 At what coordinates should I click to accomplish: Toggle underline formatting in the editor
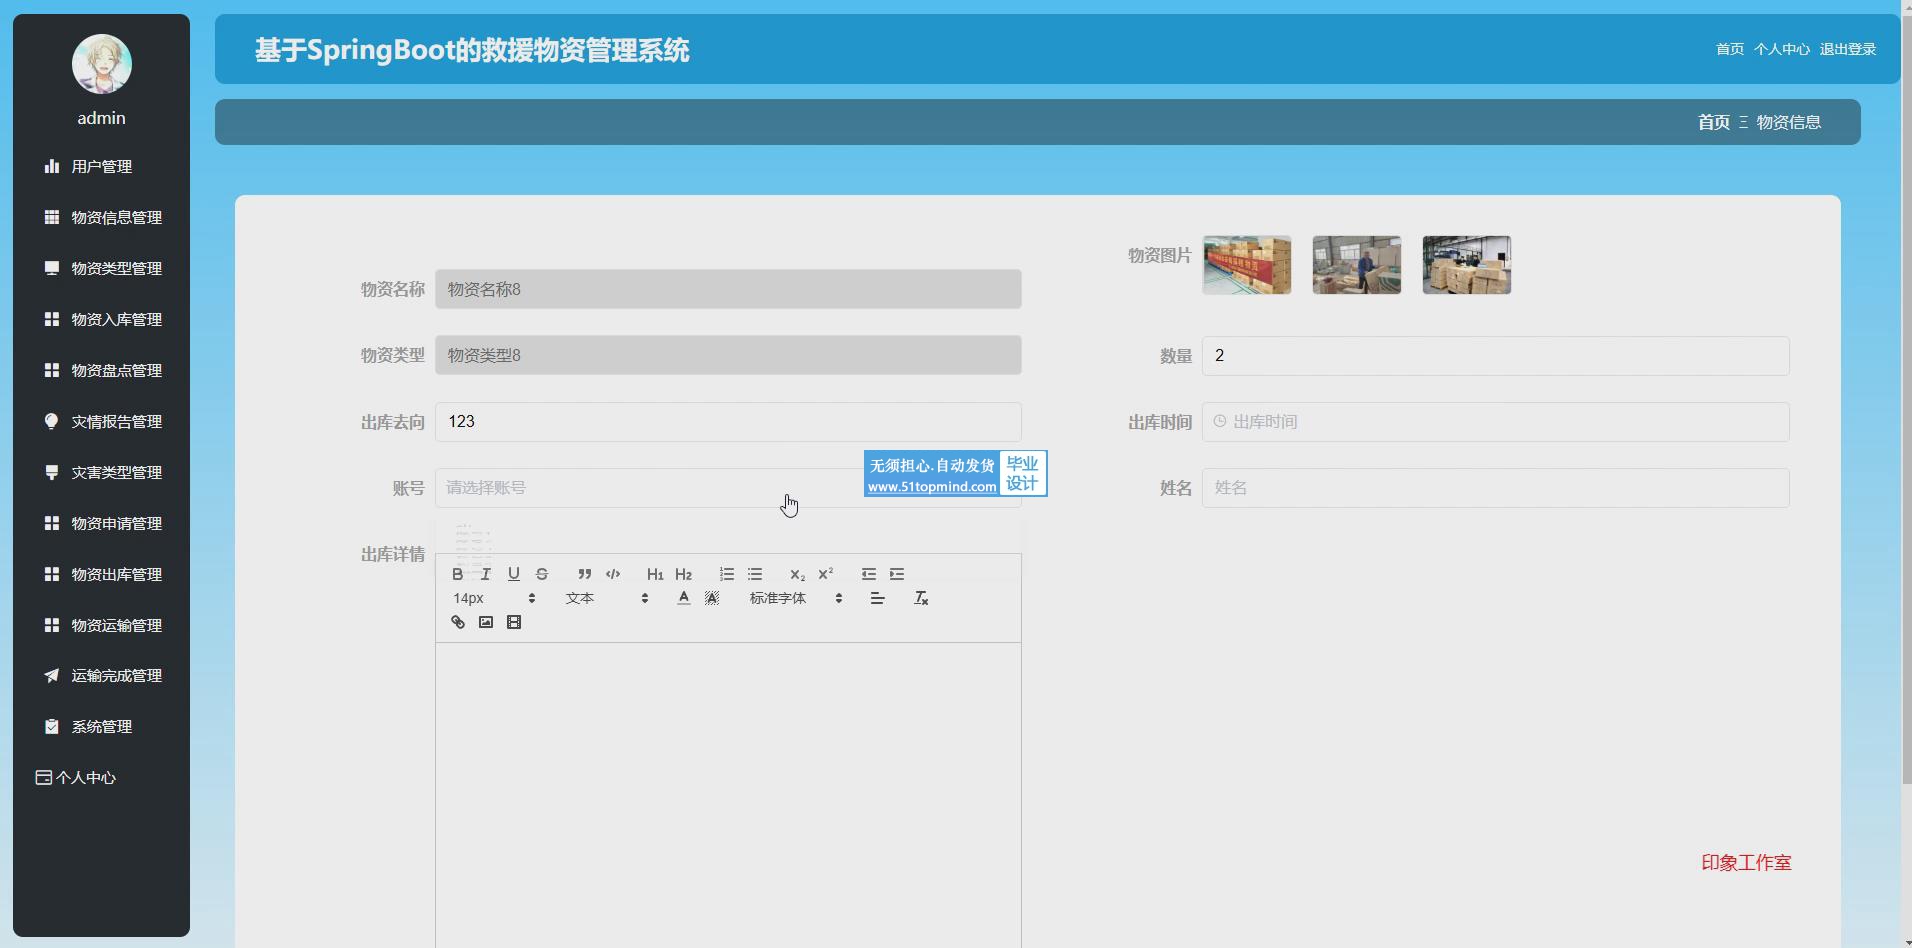pos(514,574)
